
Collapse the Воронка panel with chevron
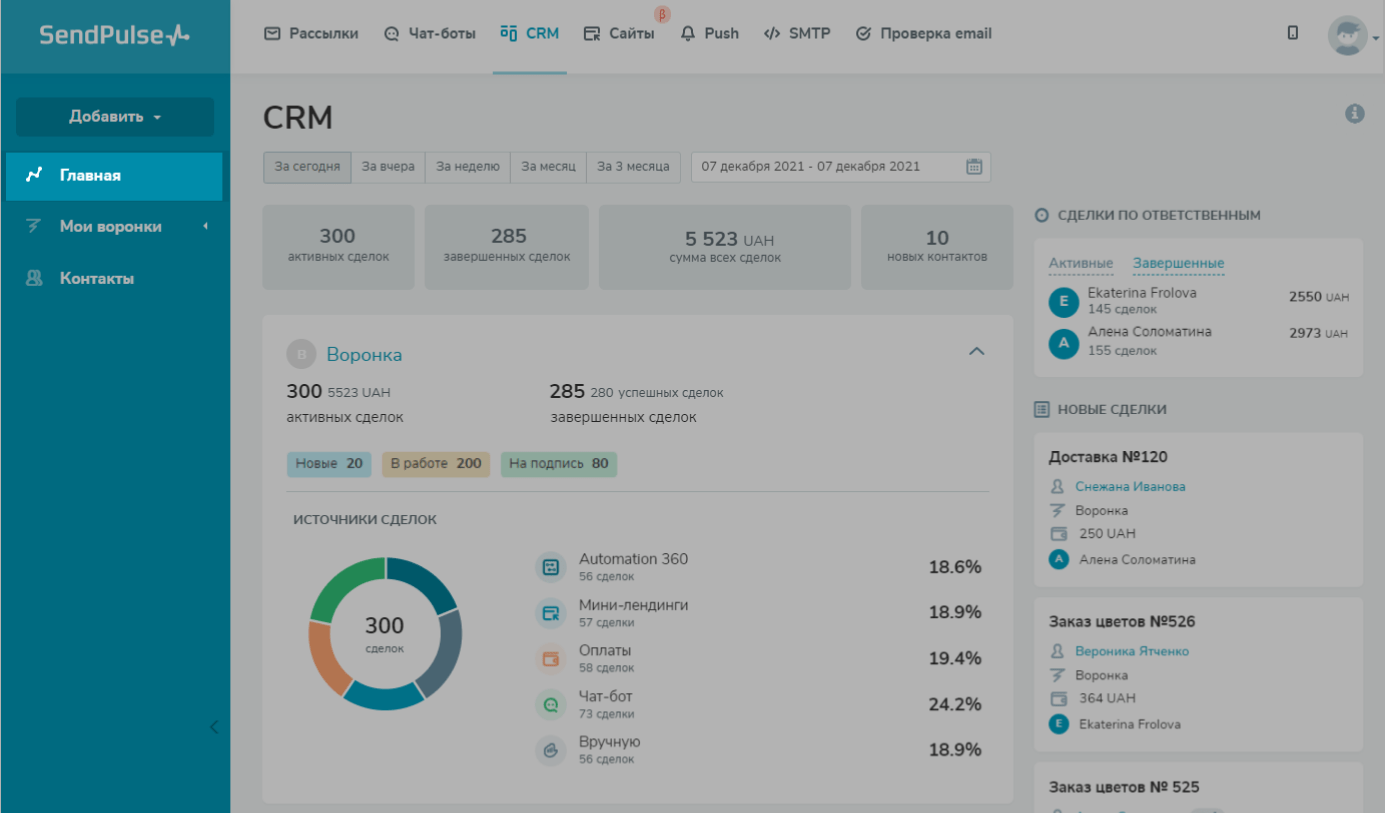[977, 351]
